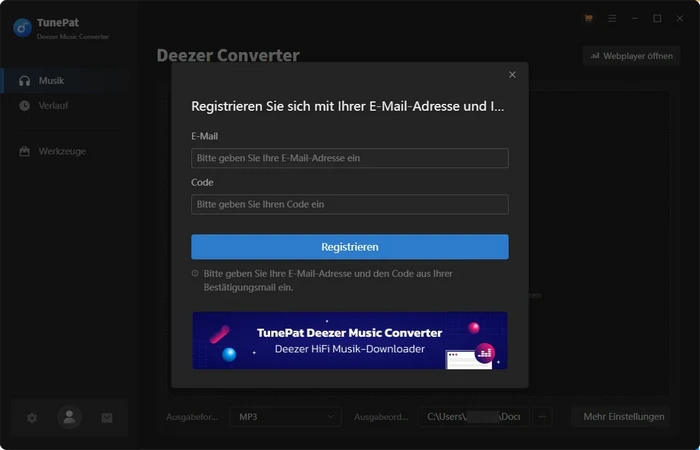
Task: Open the TunePat Deezer Music Converter banner
Action: (x=350, y=341)
